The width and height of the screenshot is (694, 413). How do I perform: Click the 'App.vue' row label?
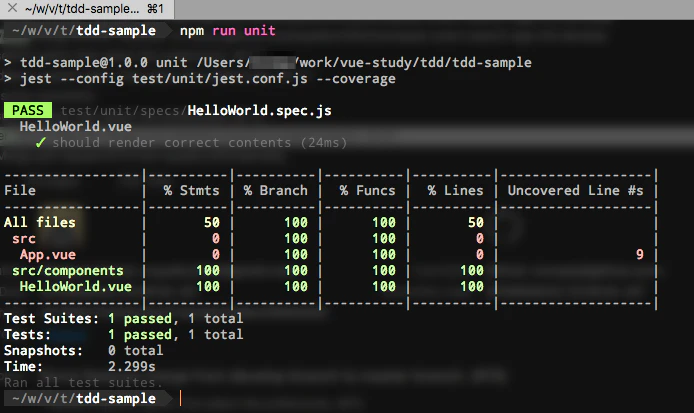[48, 255]
